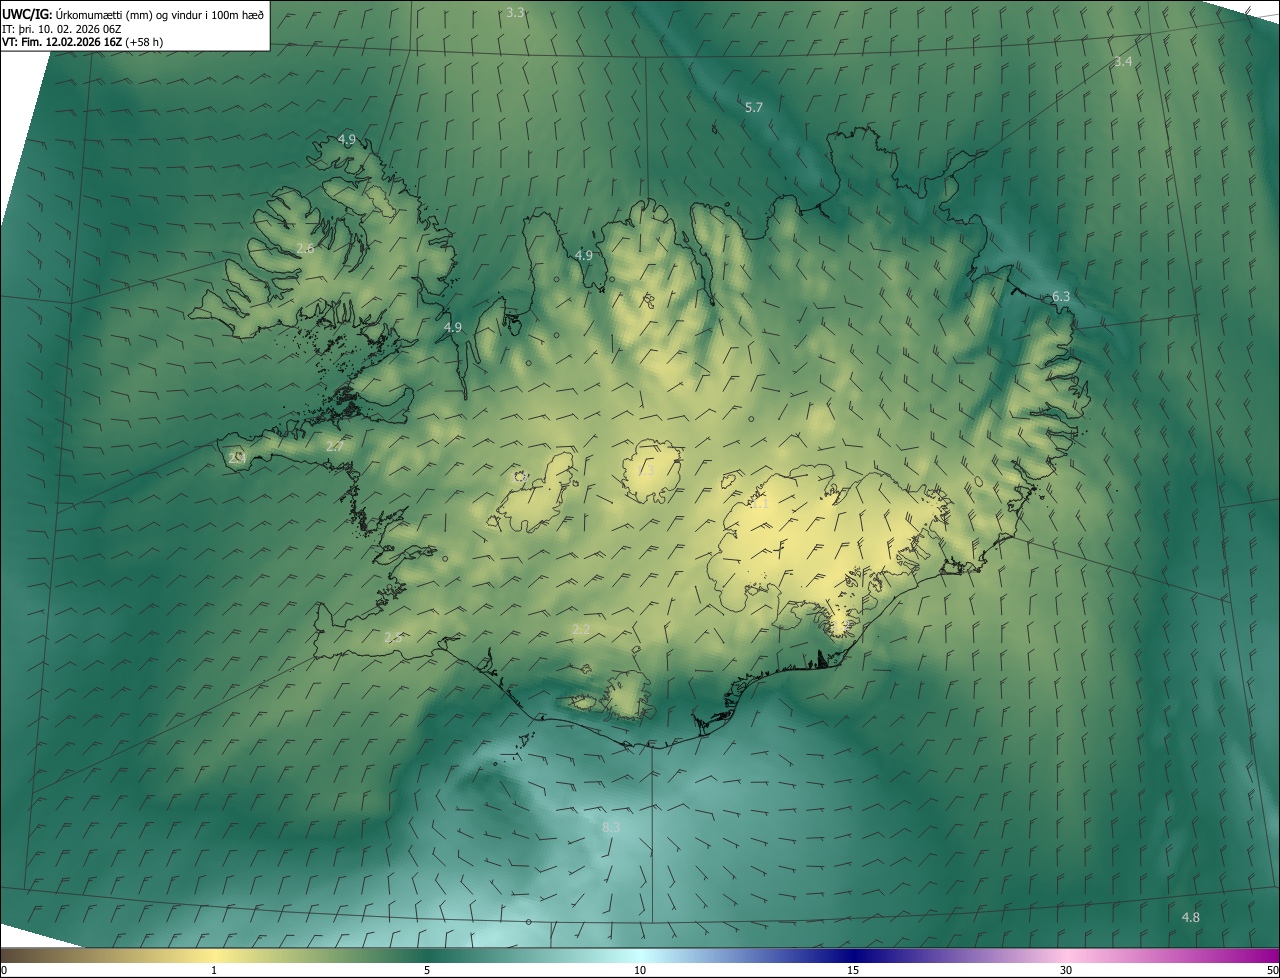The image size is (1280, 978).
Task: Click the 5.7 value label
Action: pyautogui.click(x=754, y=107)
